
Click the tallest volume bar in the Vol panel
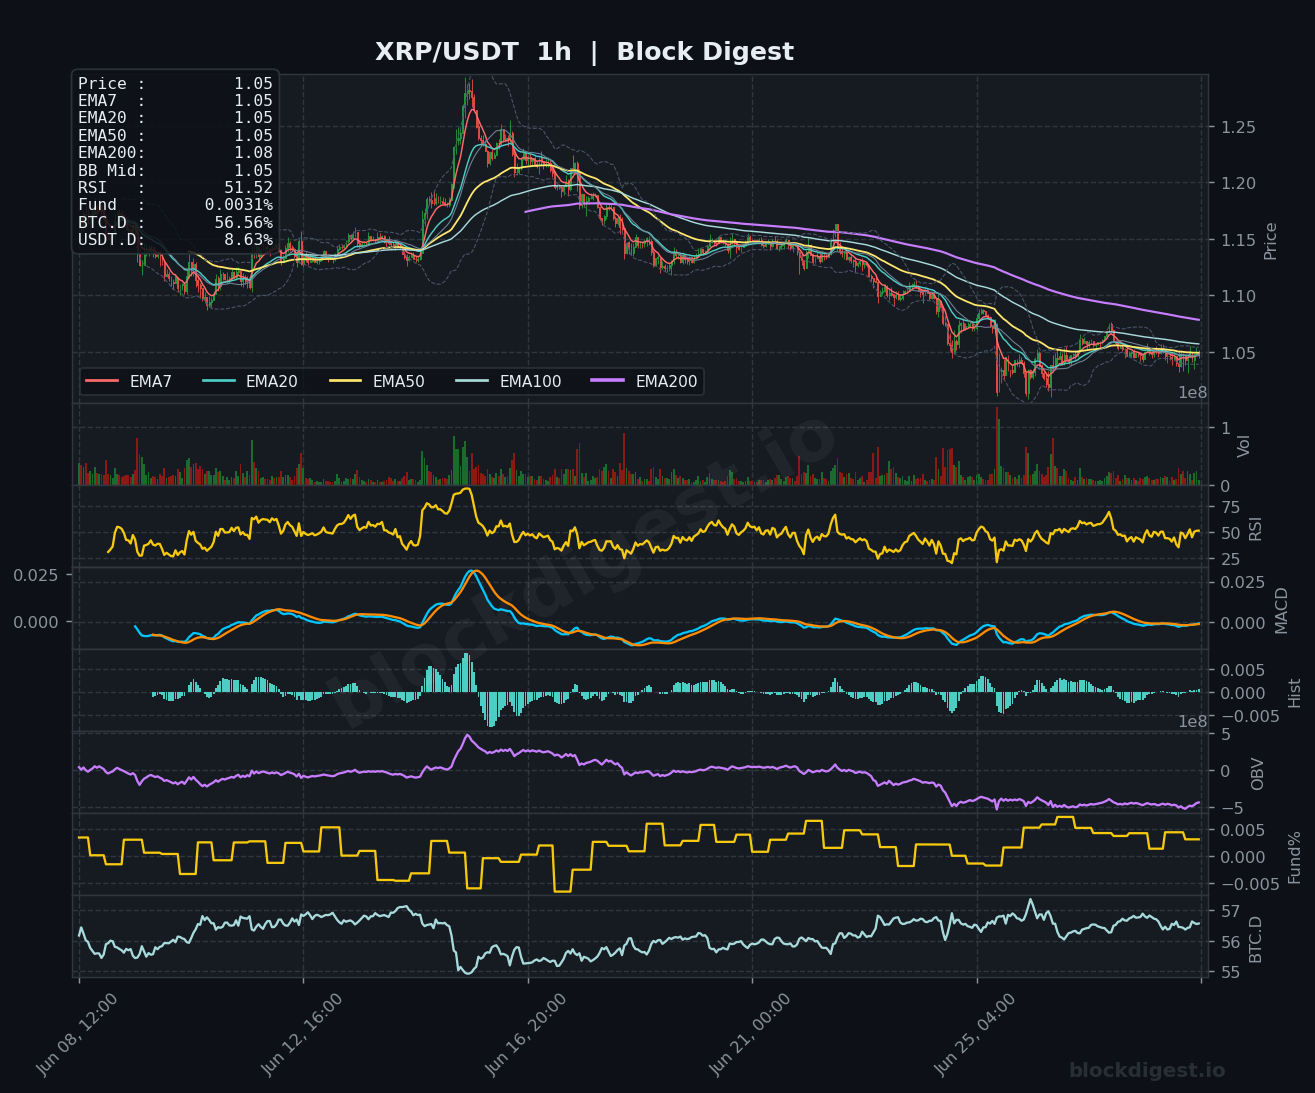tap(997, 446)
